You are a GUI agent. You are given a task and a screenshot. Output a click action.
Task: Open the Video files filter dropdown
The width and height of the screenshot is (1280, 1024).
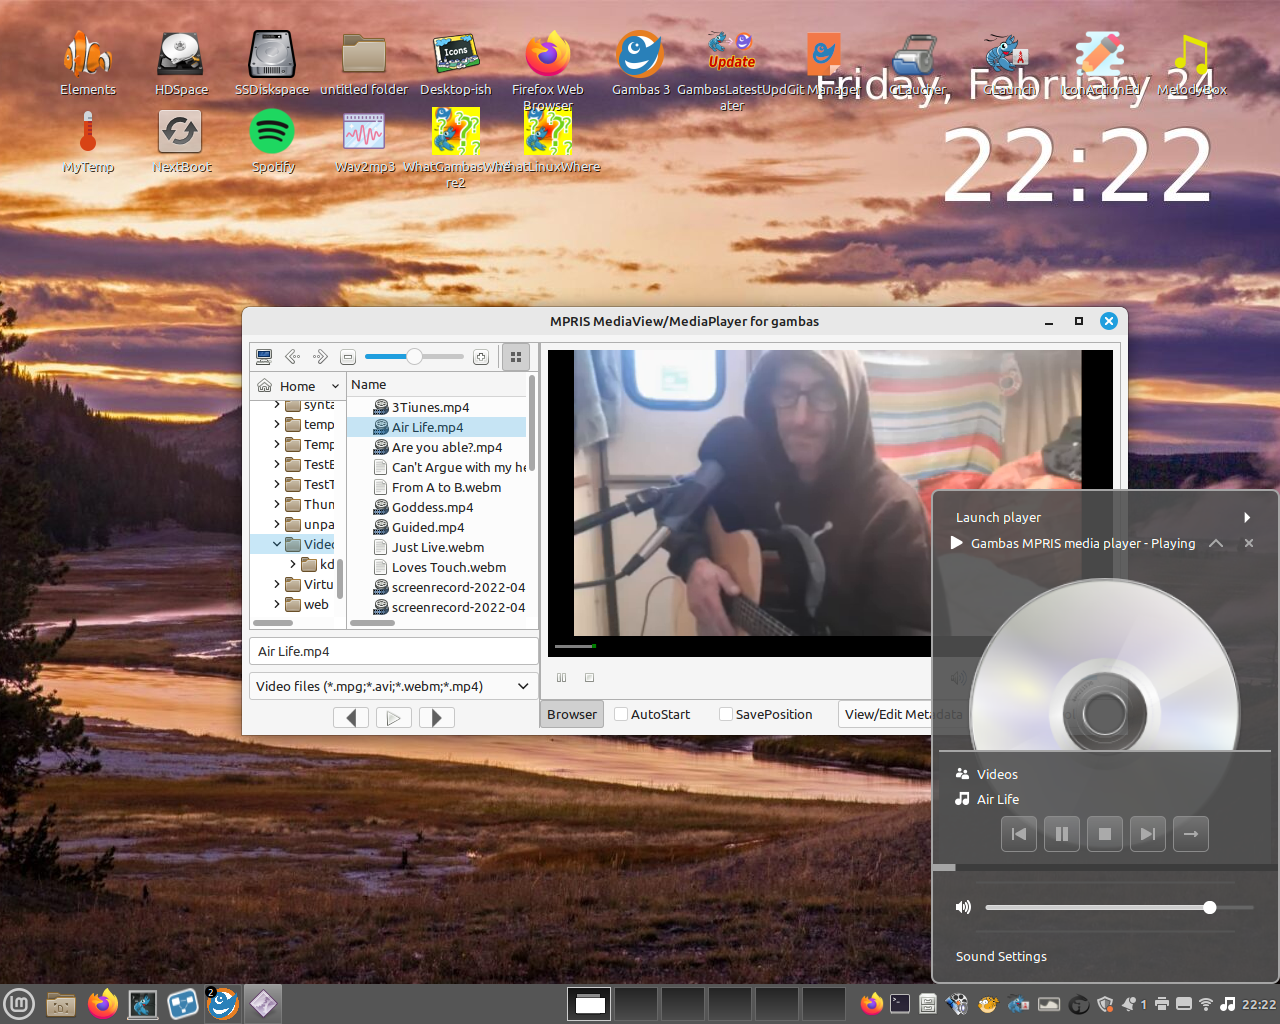[393, 686]
